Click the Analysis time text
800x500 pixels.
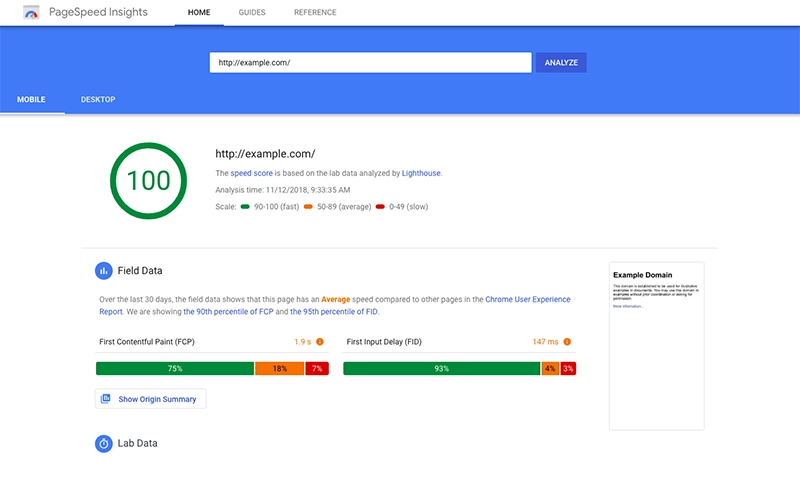pos(283,190)
